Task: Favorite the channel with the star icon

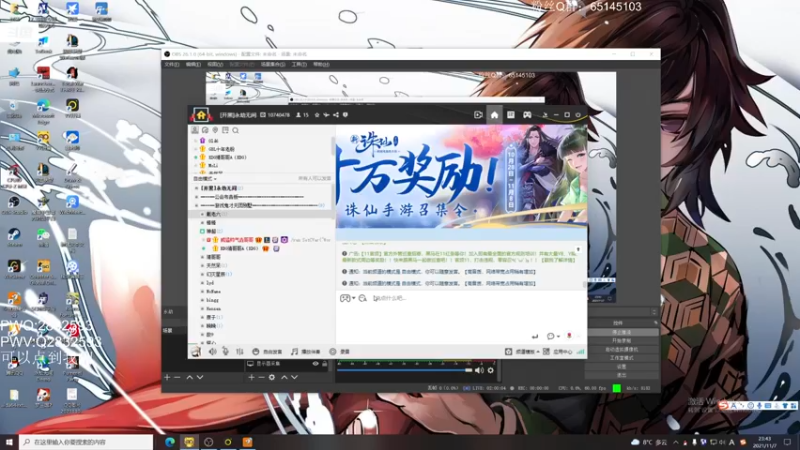Action: [317, 115]
